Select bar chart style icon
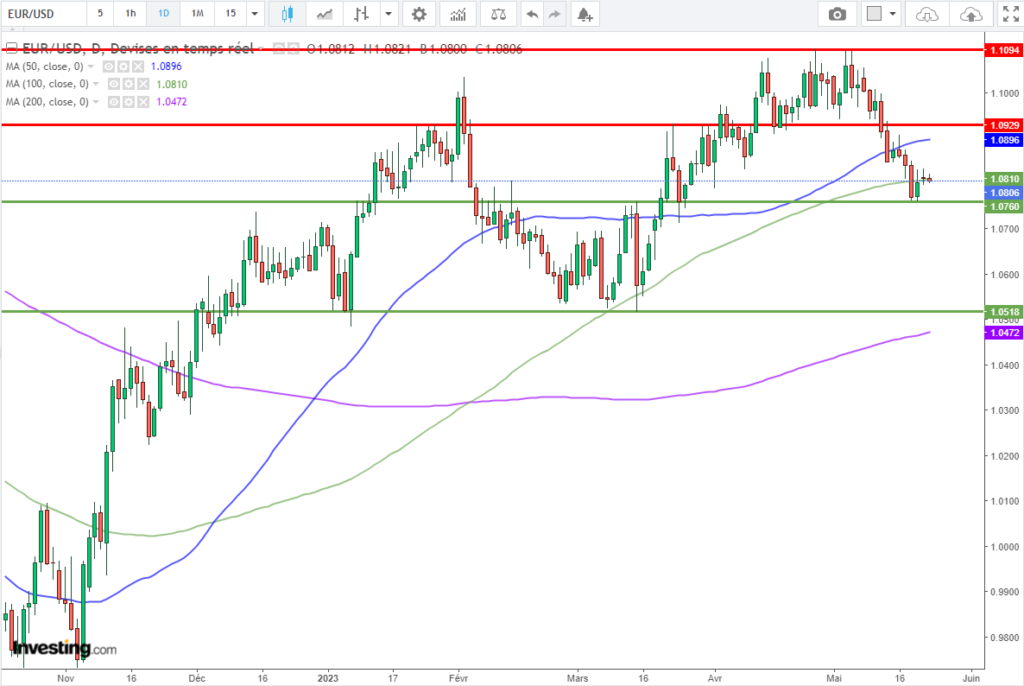Screen dimensions: 1024x686 361,14
